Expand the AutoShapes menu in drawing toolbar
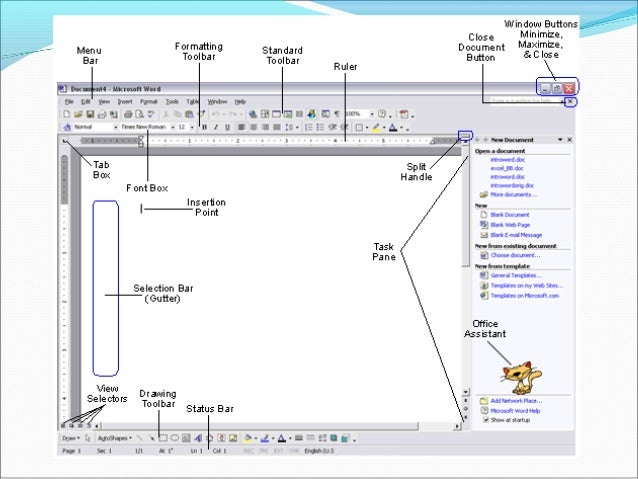The height and width of the screenshot is (479, 638). (x=114, y=438)
